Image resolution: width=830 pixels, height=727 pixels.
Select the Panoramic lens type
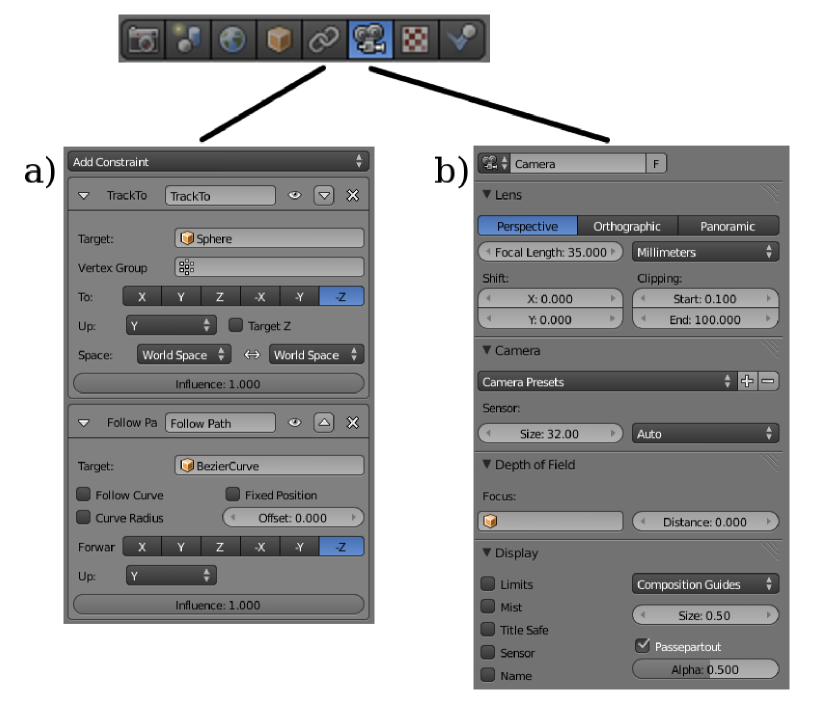click(x=728, y=226)
